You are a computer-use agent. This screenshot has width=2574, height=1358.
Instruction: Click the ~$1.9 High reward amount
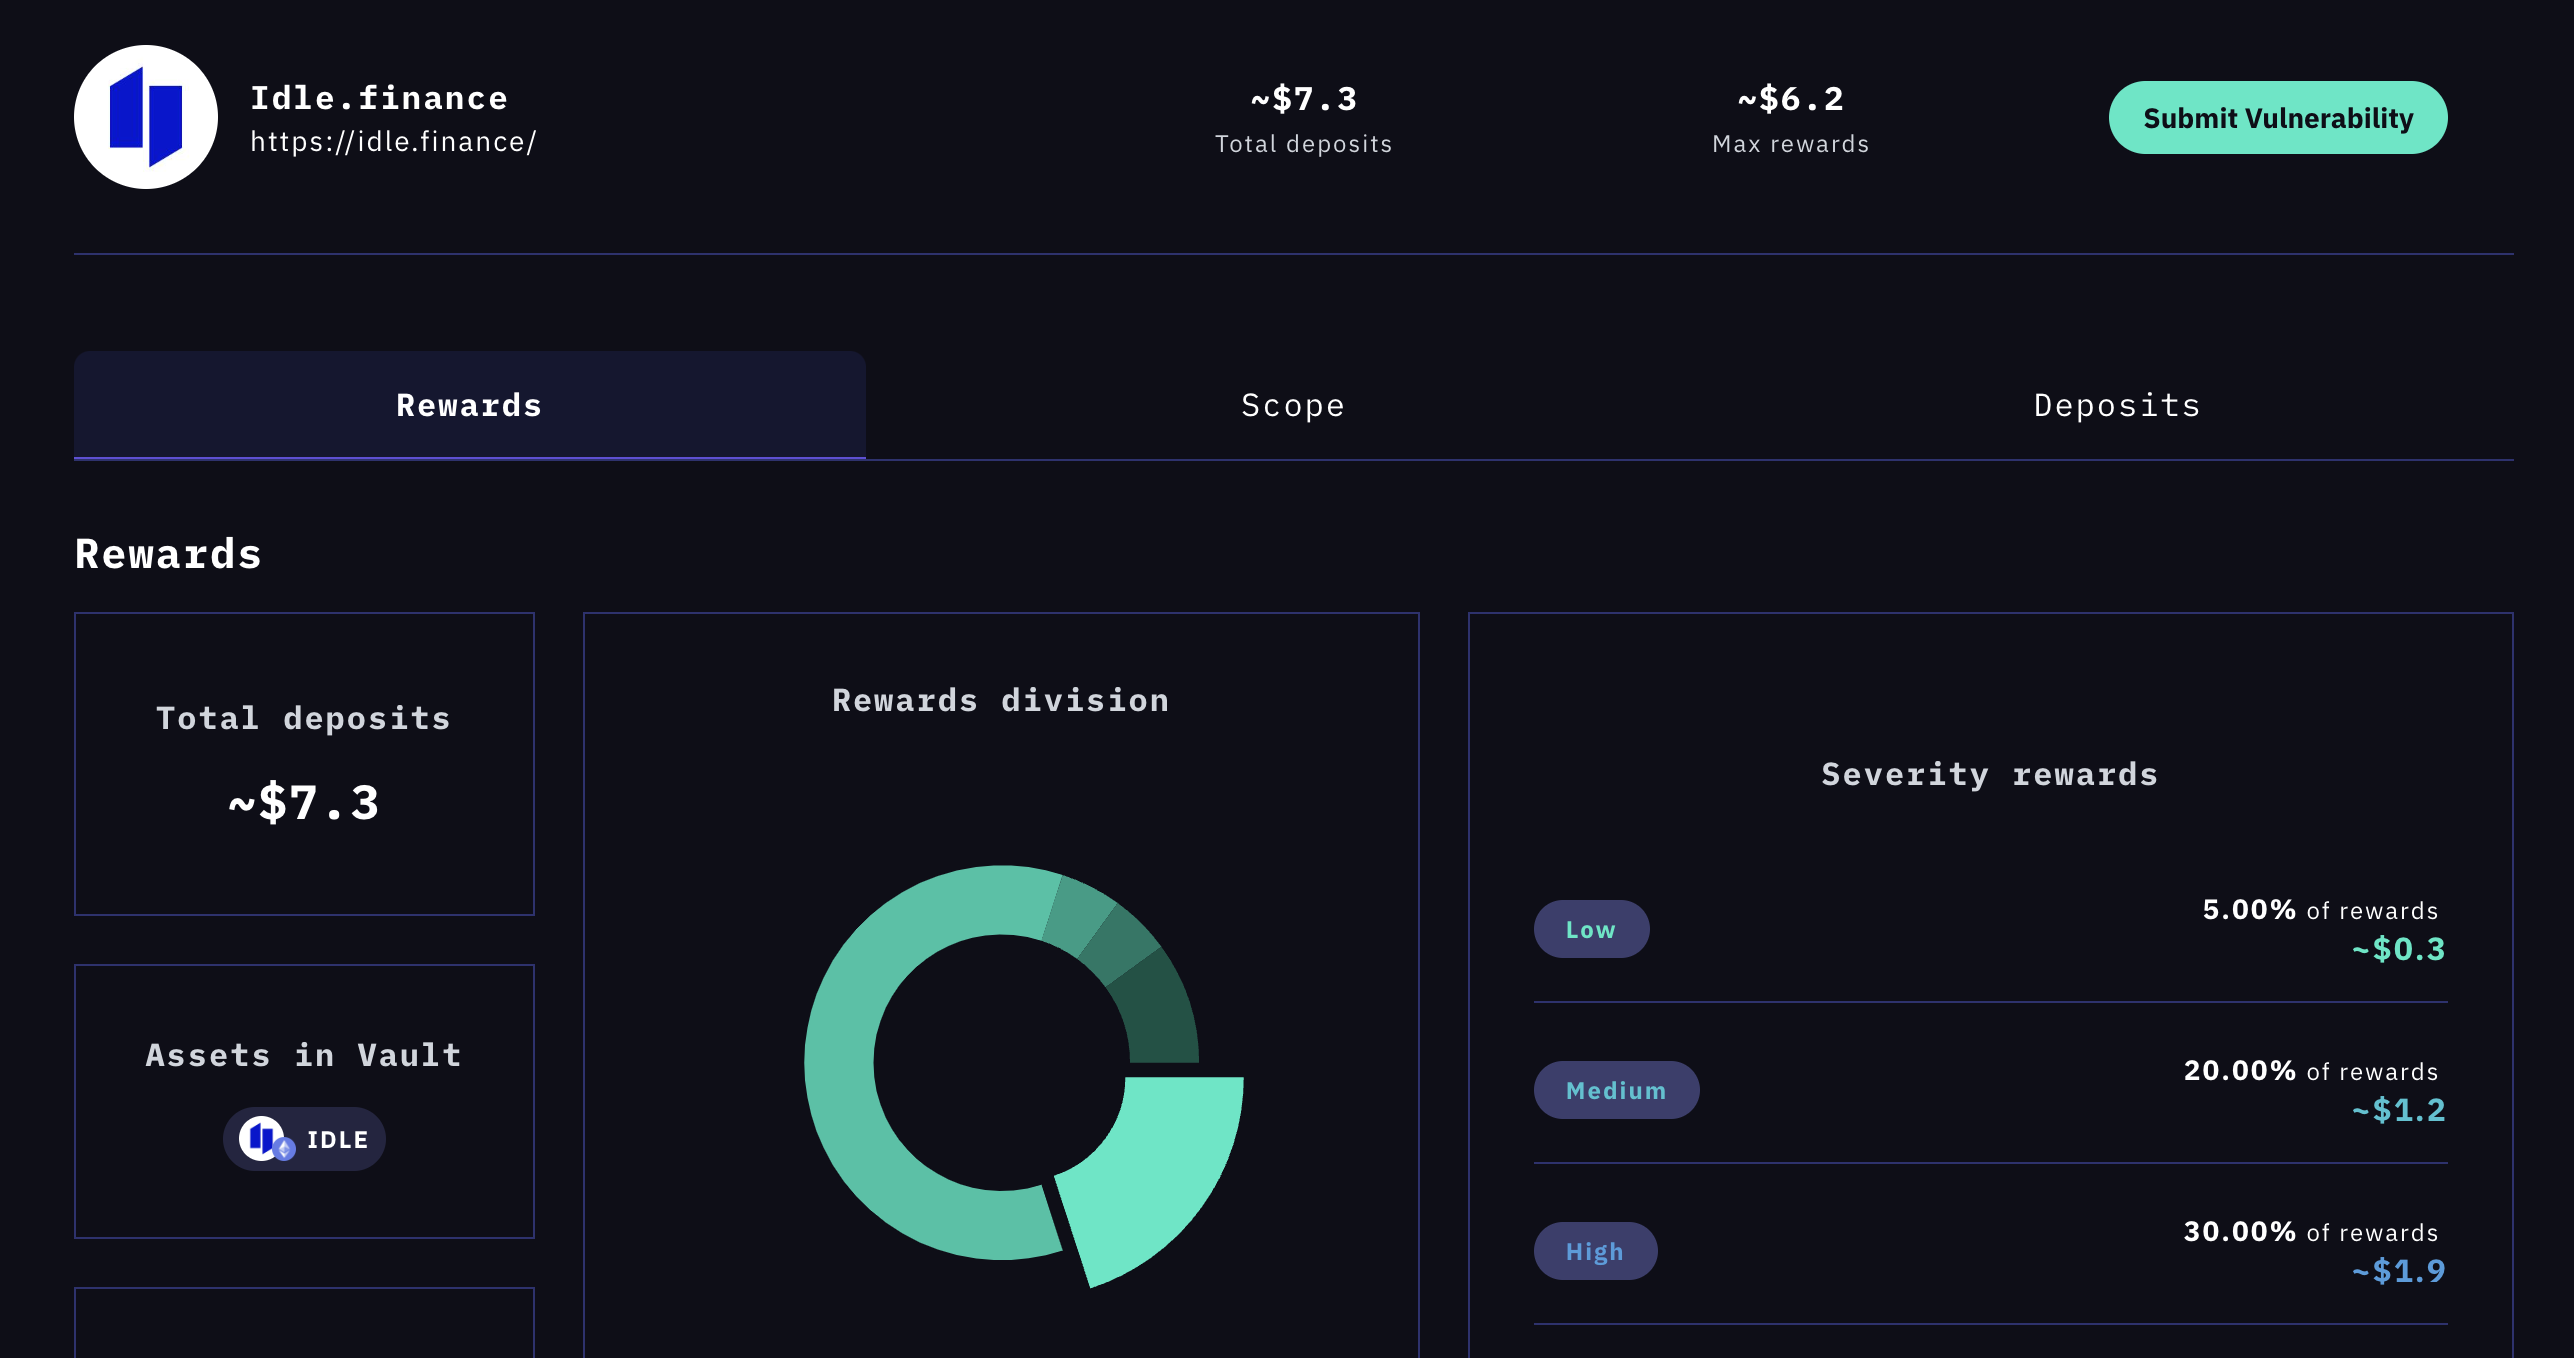coord(2398,1271)
